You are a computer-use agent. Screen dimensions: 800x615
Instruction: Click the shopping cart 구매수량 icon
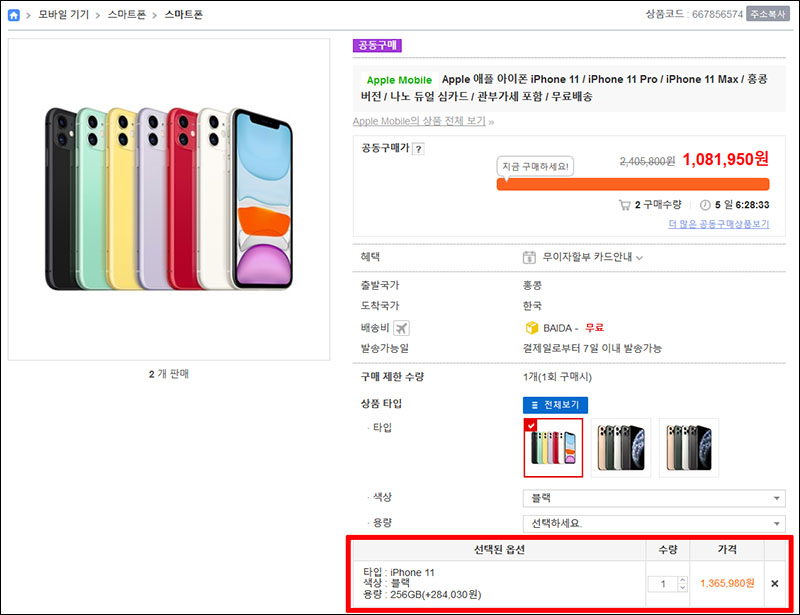click(x=624, y=205)
